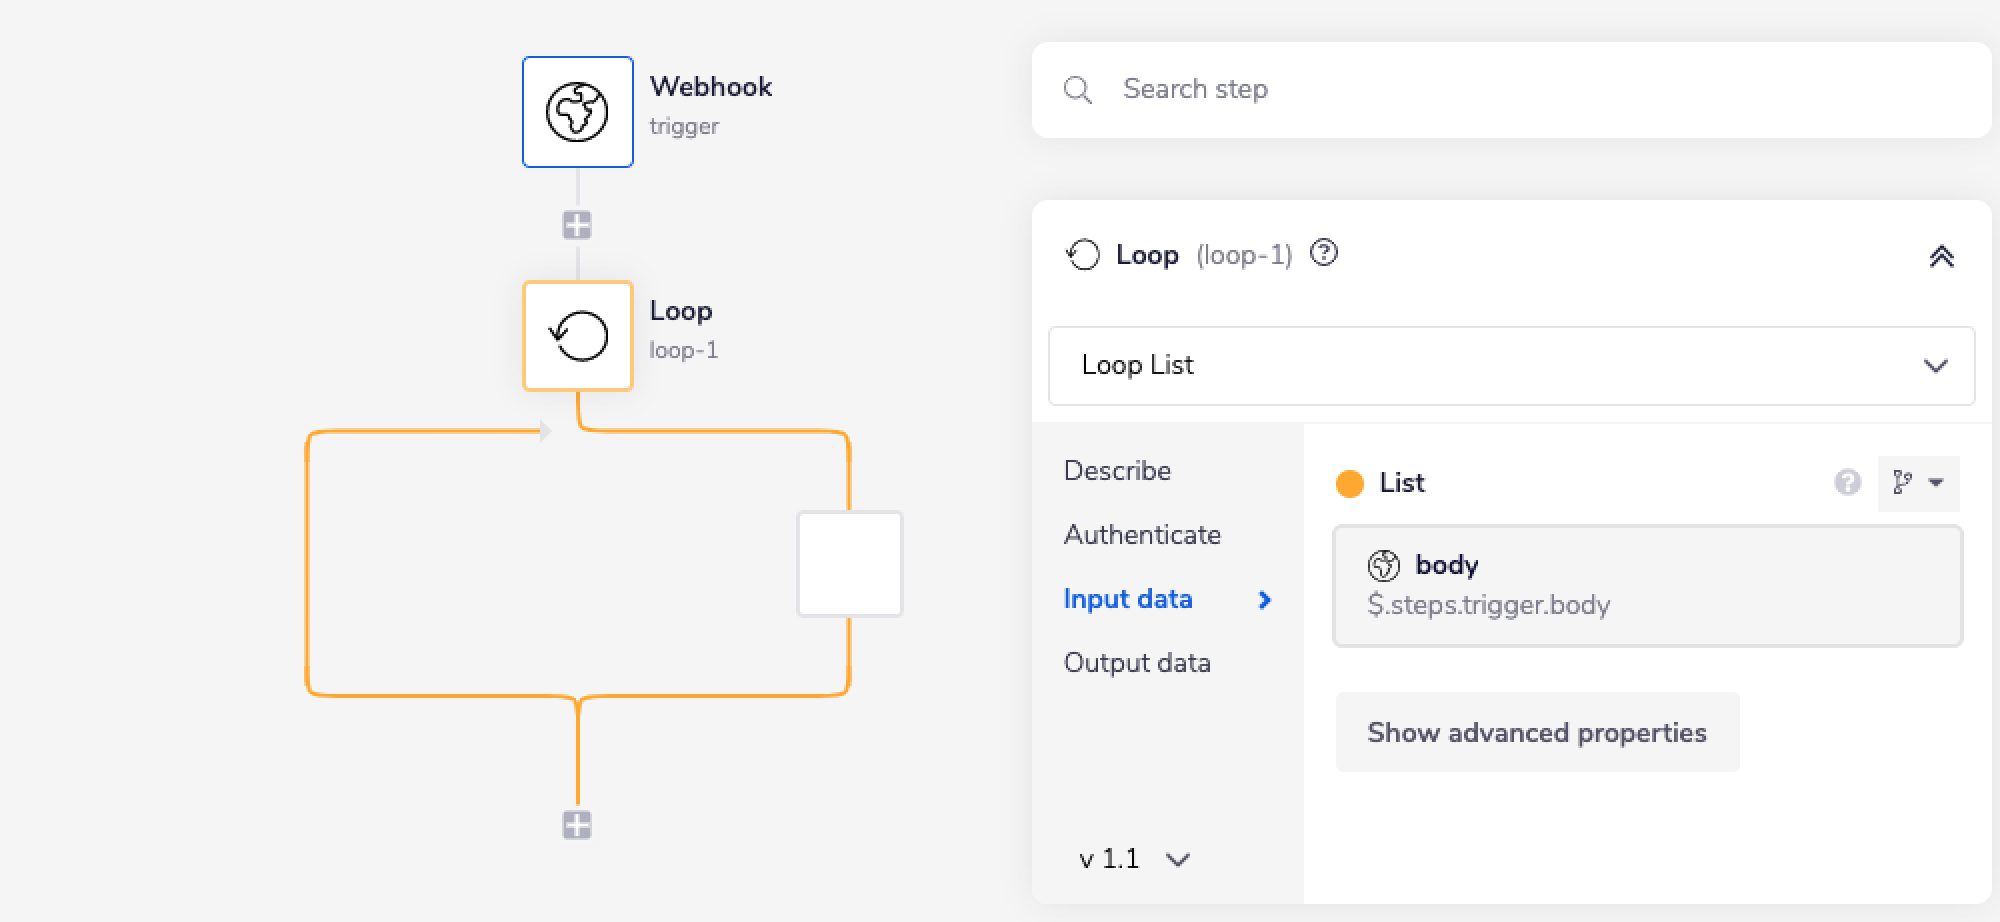
Task: Open the Loop help tooltip question mark
Action: tap(1325, 255)
